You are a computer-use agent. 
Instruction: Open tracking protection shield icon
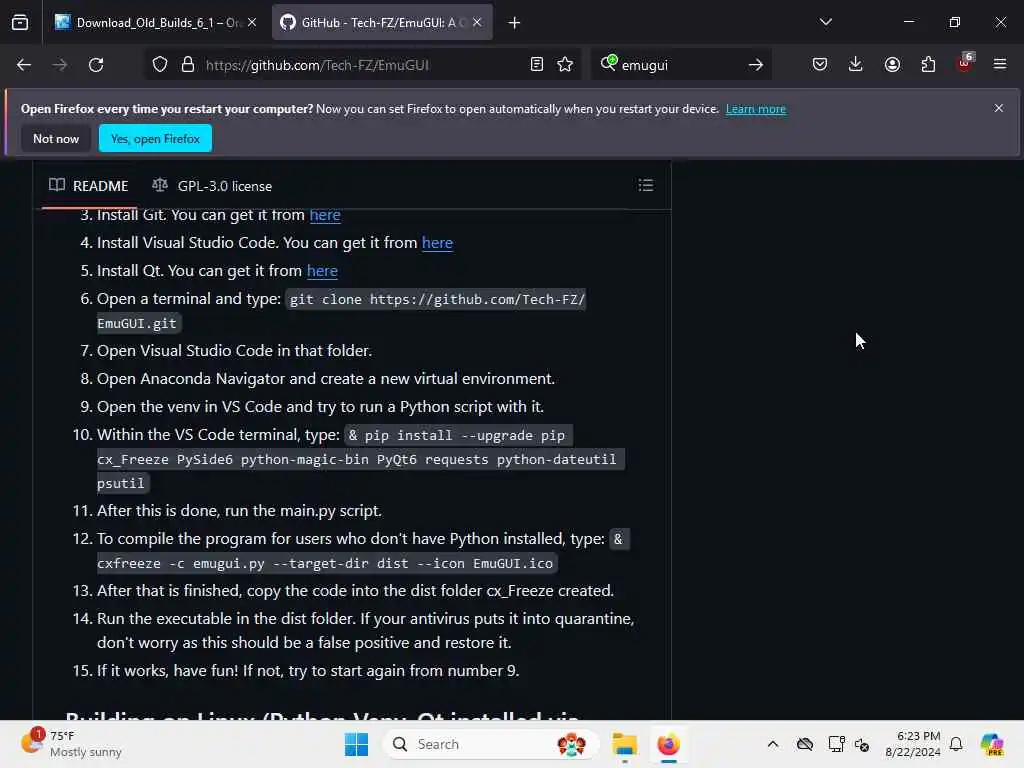pos(160,65)
